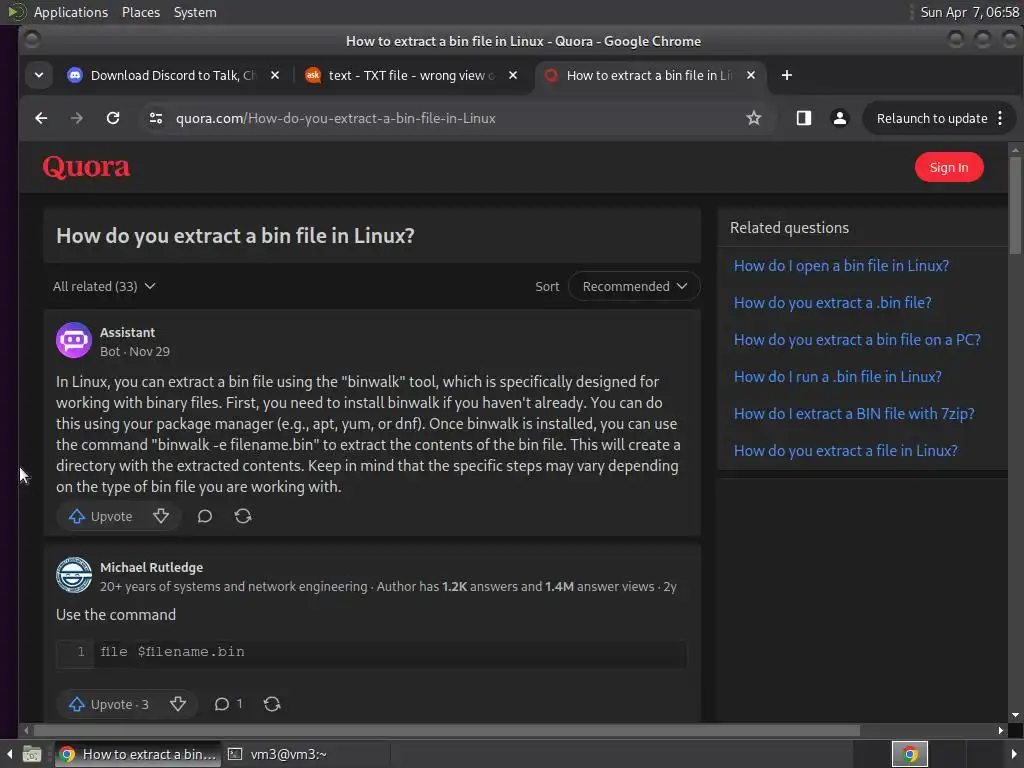This screenshot has width=1024, height=768.
Task: Open the Places menu
Action: click(140, 12)
